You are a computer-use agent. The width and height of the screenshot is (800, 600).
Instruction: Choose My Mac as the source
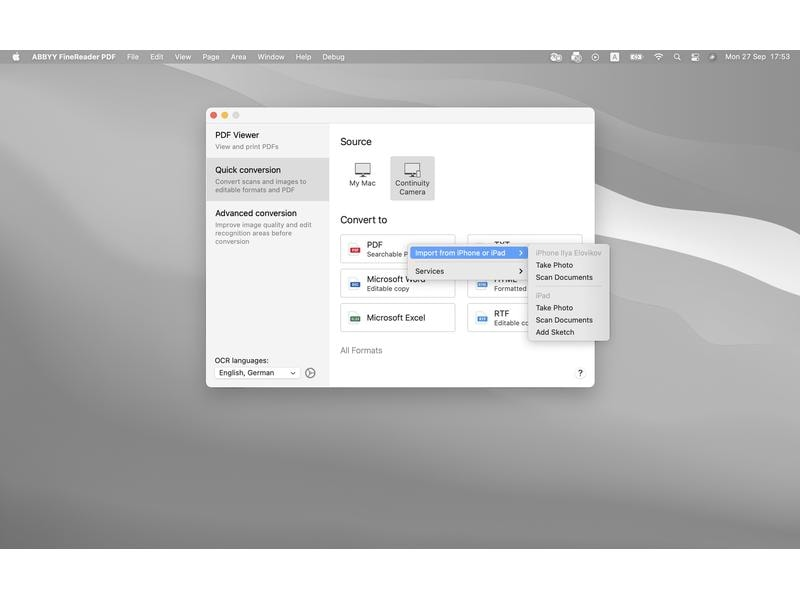coord(362,175)
